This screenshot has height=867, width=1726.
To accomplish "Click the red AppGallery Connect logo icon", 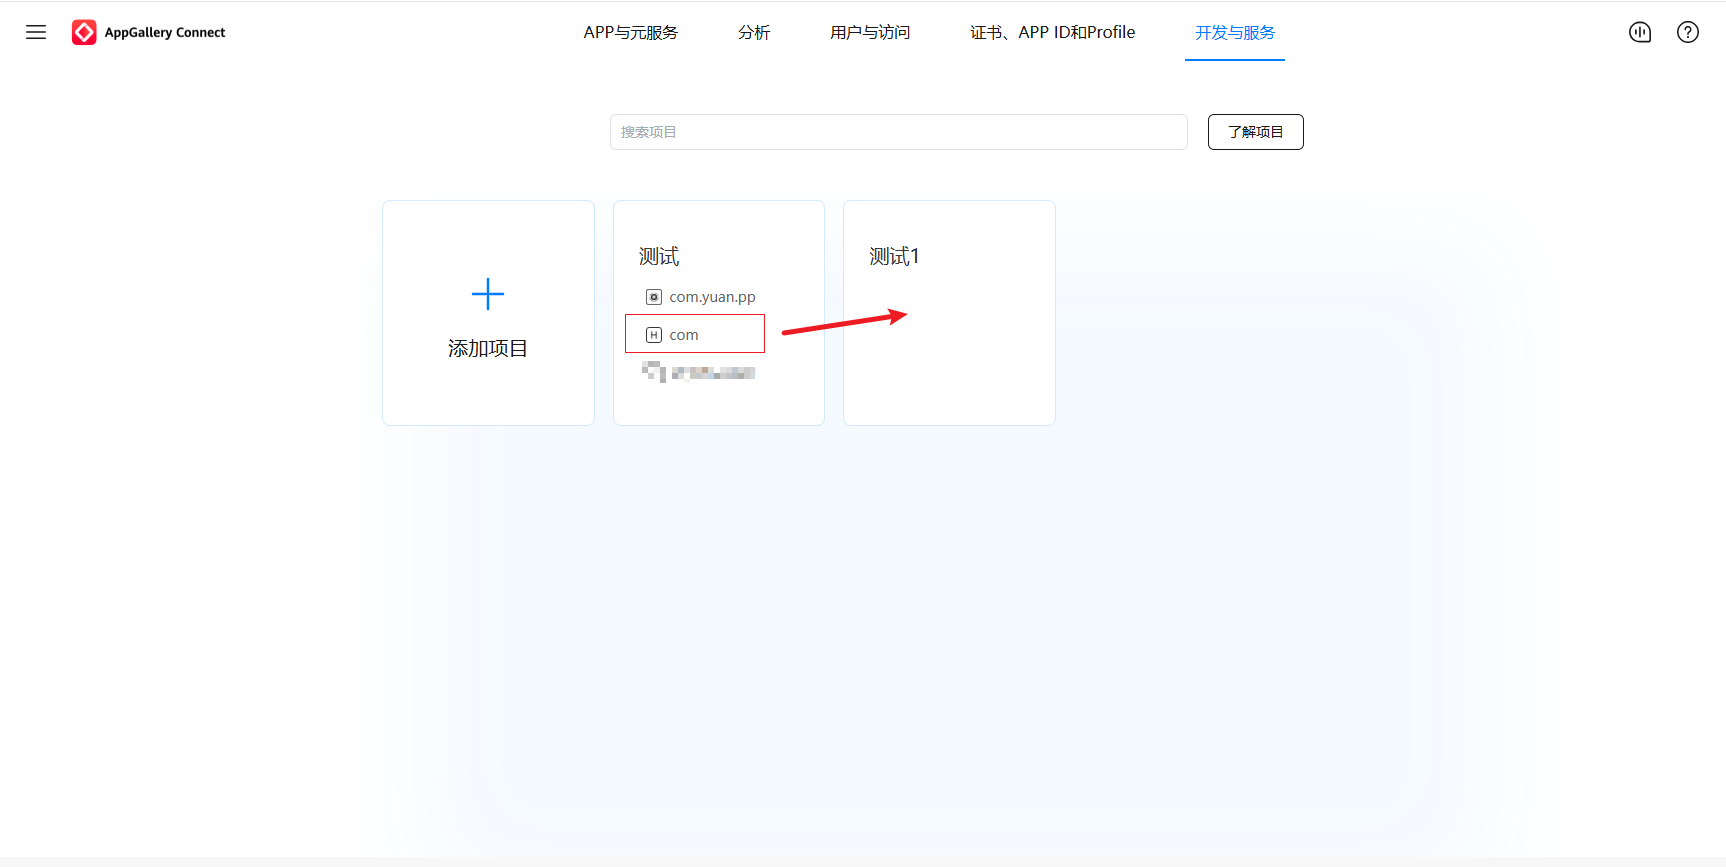I will [x=84, y=32].
